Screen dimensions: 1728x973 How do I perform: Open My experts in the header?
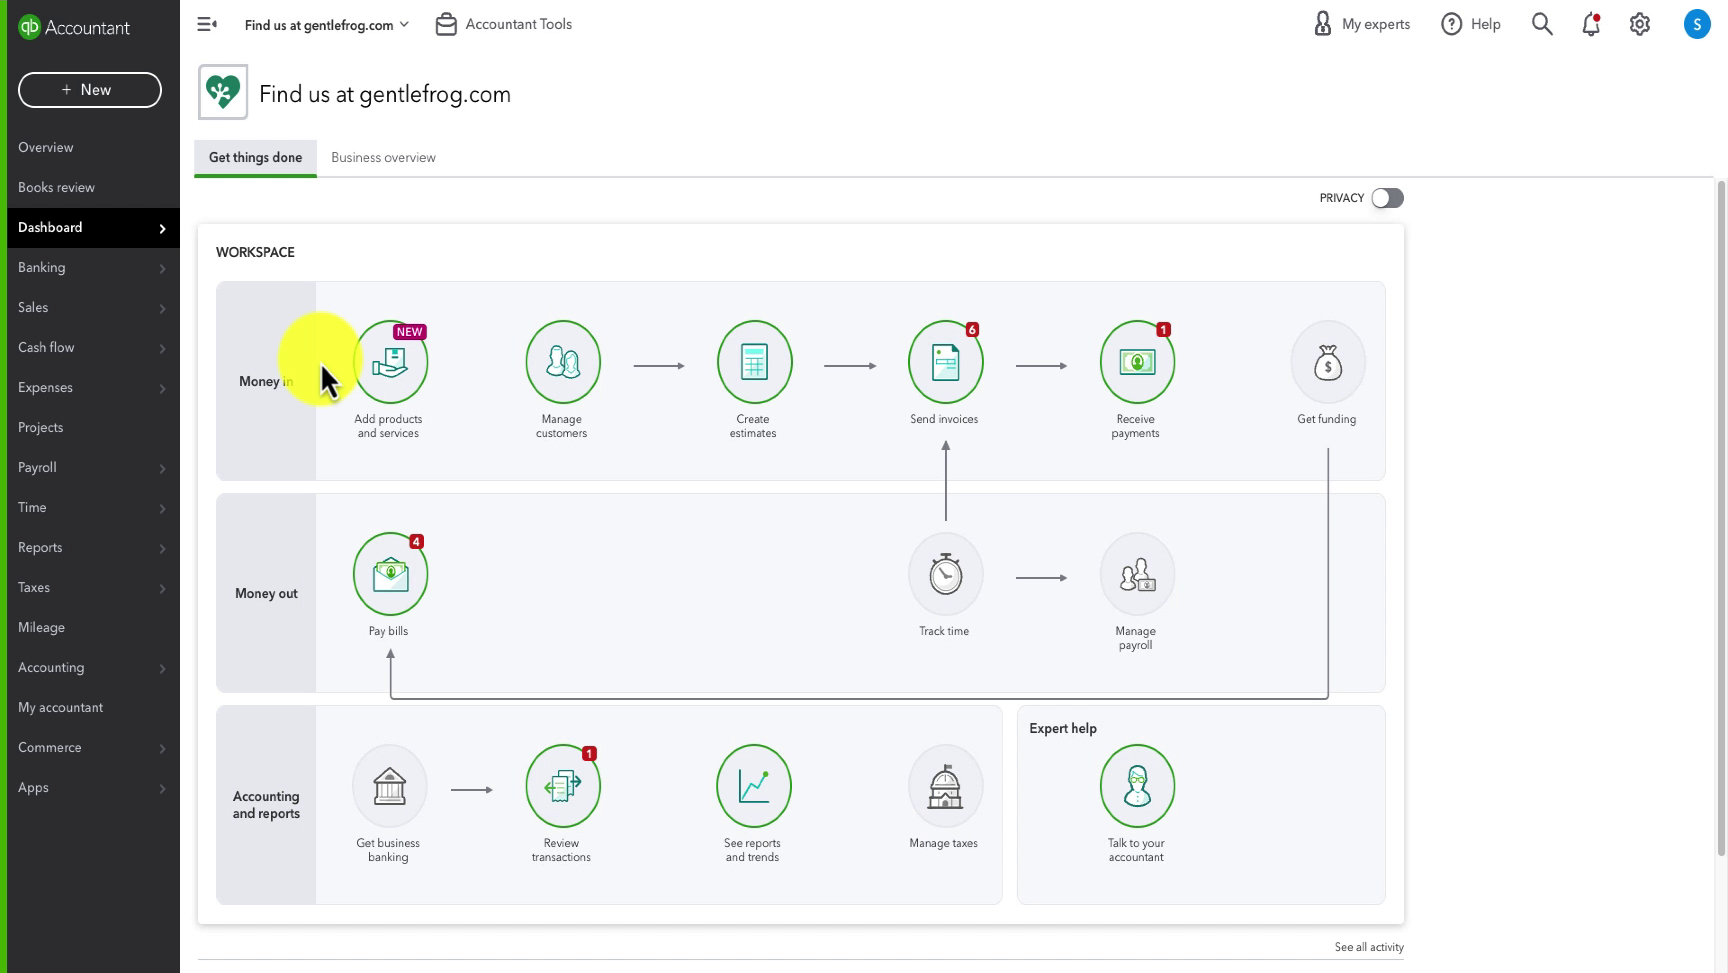pos(1362,24)
